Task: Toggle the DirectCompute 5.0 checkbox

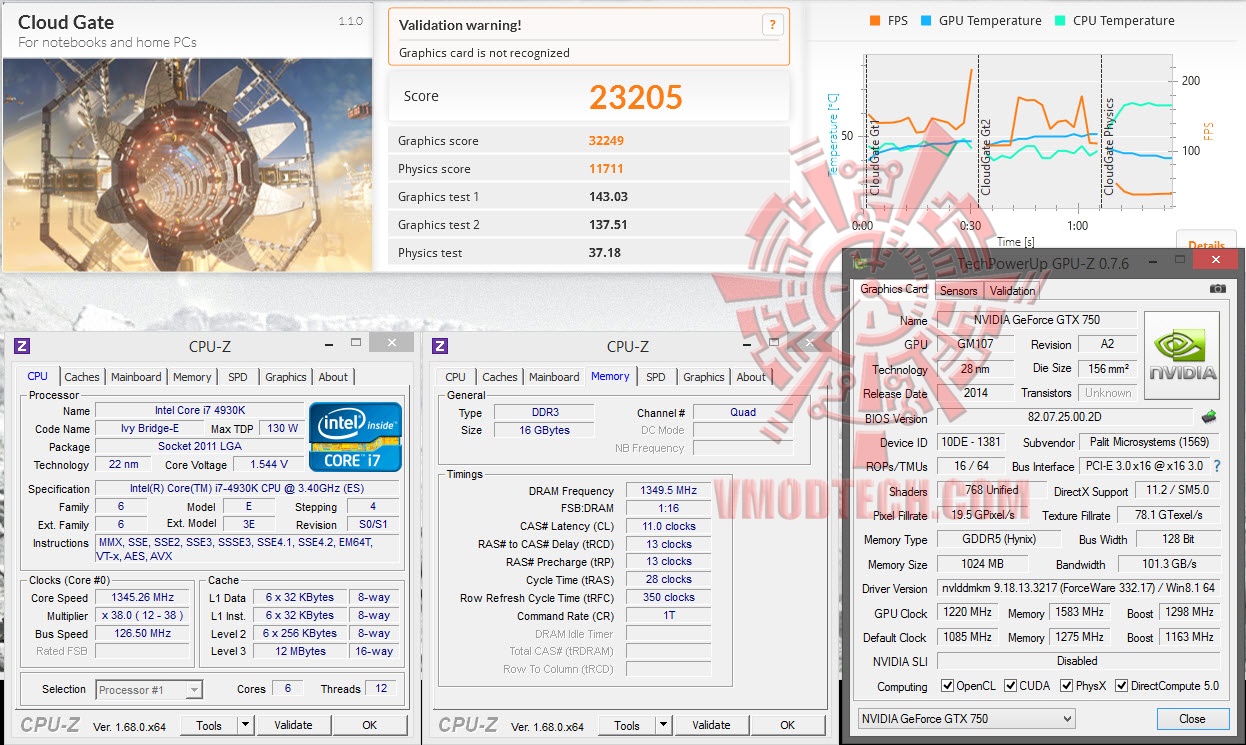Action: tap(1122, 686)
